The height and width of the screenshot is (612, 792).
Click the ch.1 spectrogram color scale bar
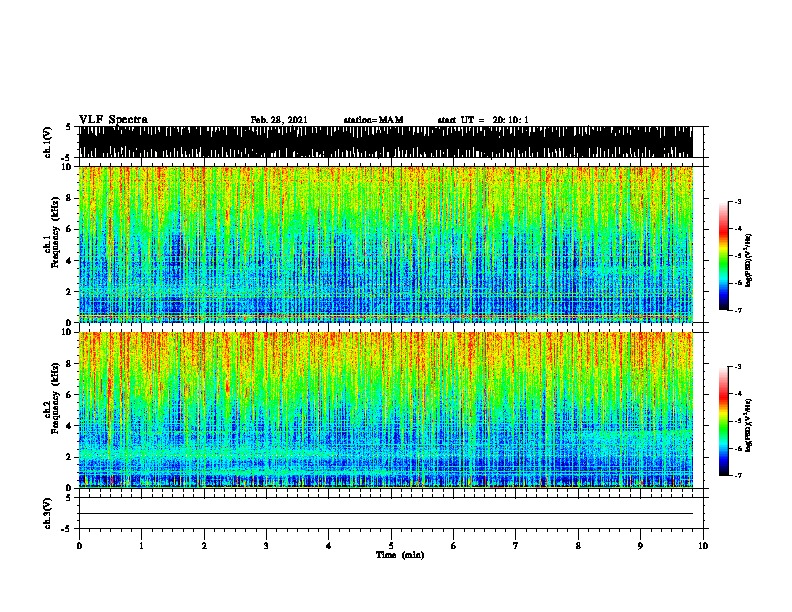pyautogui.click(x=724, y=256)
